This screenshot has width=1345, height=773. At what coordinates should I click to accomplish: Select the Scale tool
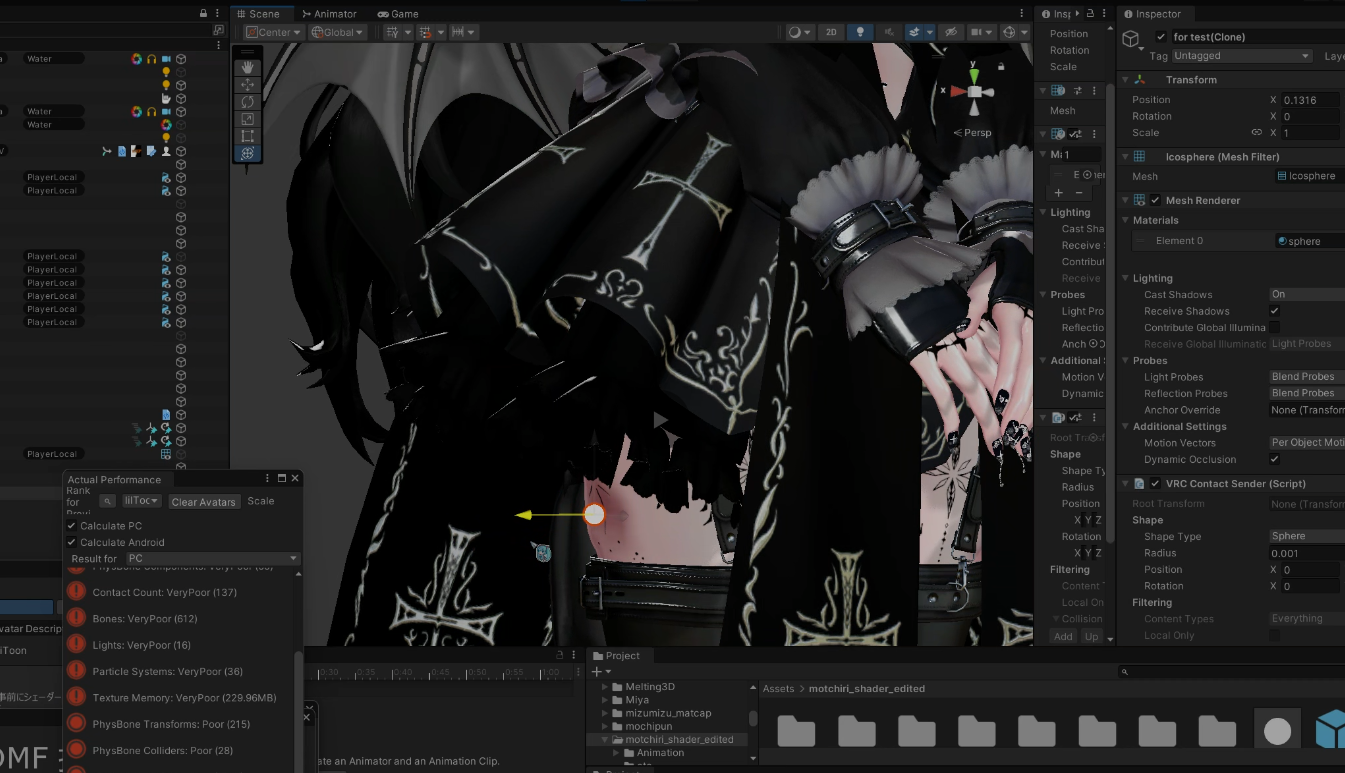tap(248, 119)
